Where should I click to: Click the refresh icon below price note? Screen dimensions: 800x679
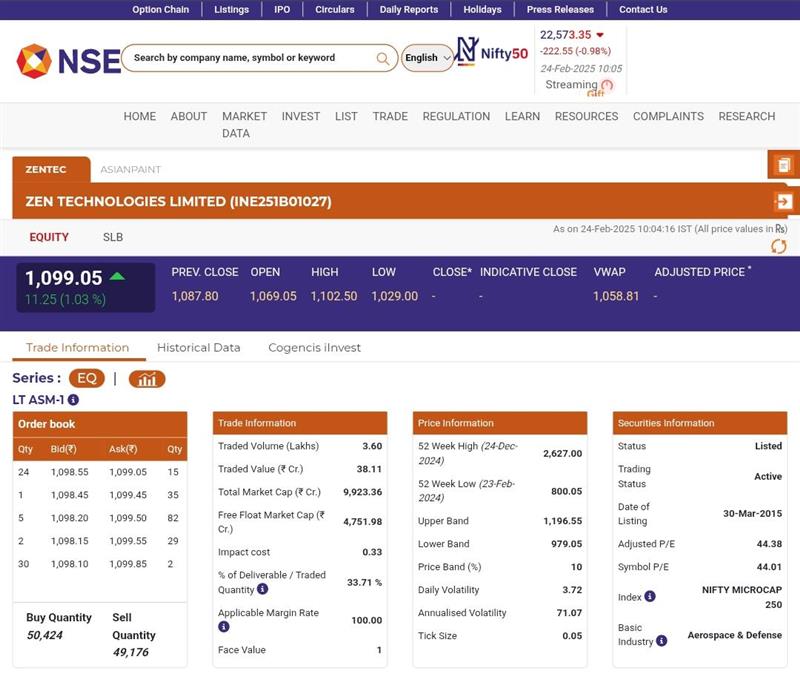778,246
